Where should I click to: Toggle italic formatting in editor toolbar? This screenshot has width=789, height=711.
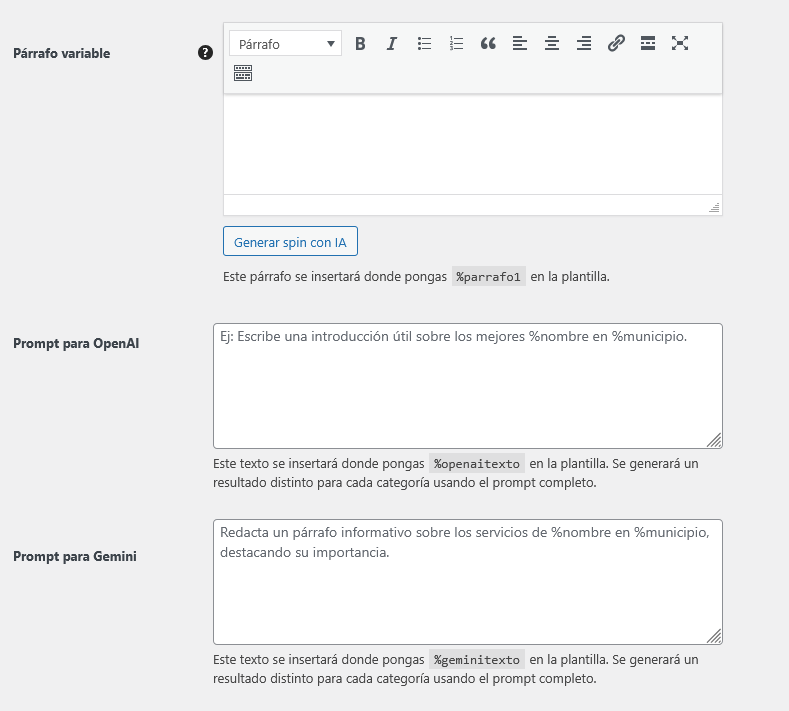click(x=392, y=43)
